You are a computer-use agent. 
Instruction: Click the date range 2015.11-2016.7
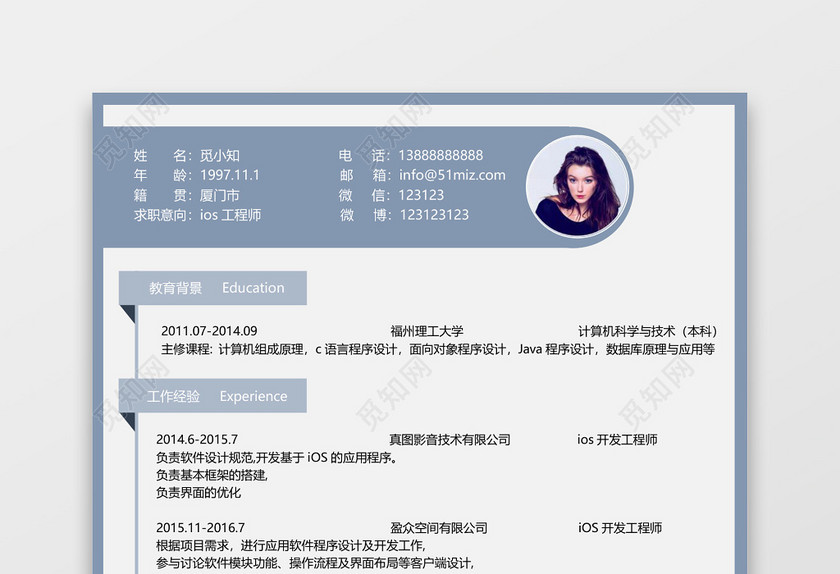[x=200, y=528]
